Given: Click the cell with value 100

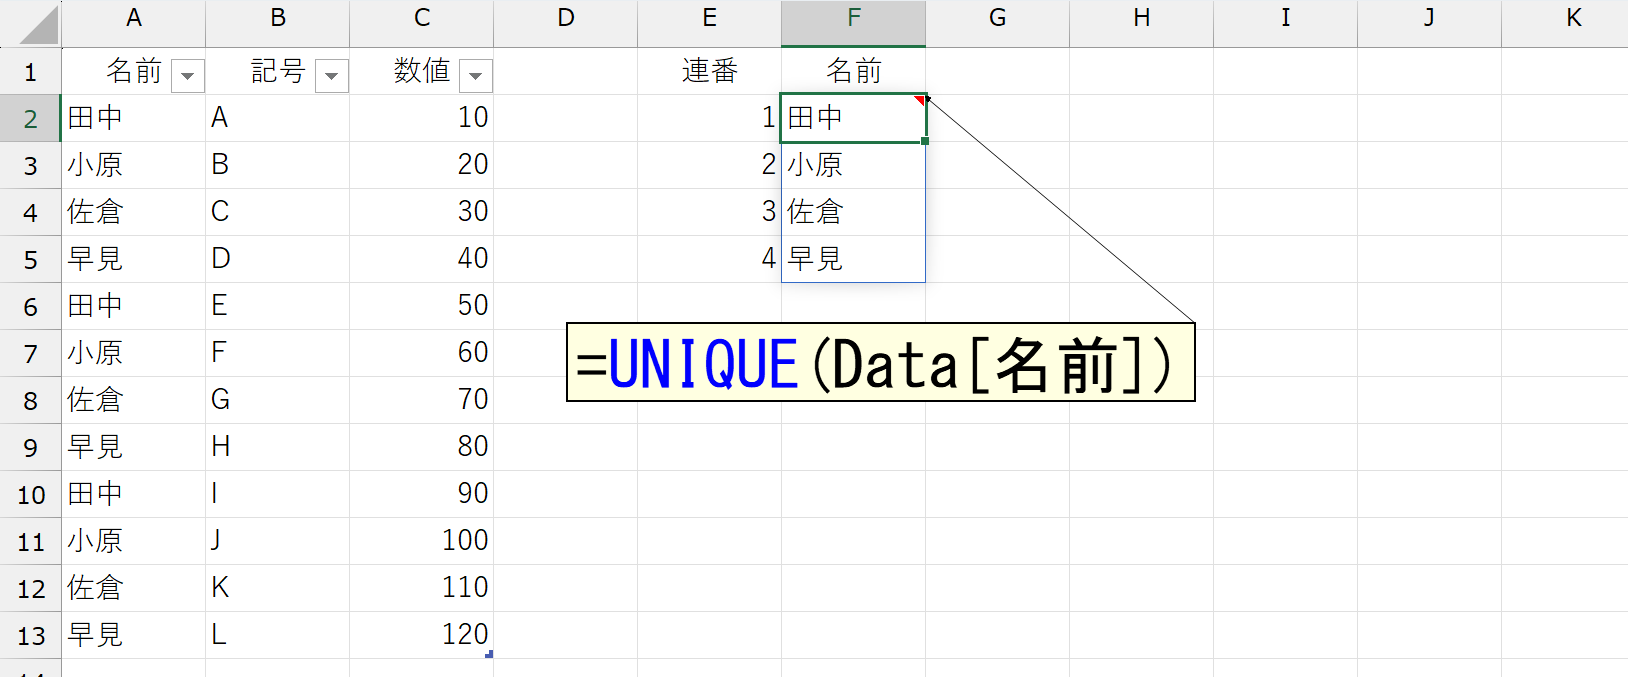Looking at the screenshot, I should [422, 541].
